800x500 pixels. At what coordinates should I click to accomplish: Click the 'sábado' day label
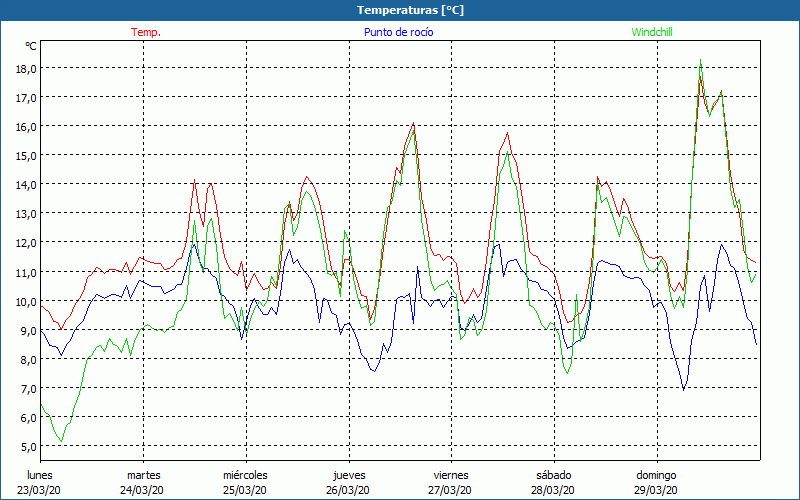pyautogui.click(x=554, y=475)
